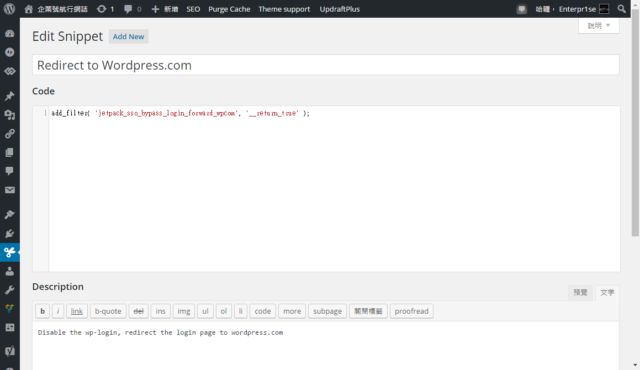This screenshot has height=370, width=640.
Task: Click the page vertical scrollbar
Action: (635, 122)
